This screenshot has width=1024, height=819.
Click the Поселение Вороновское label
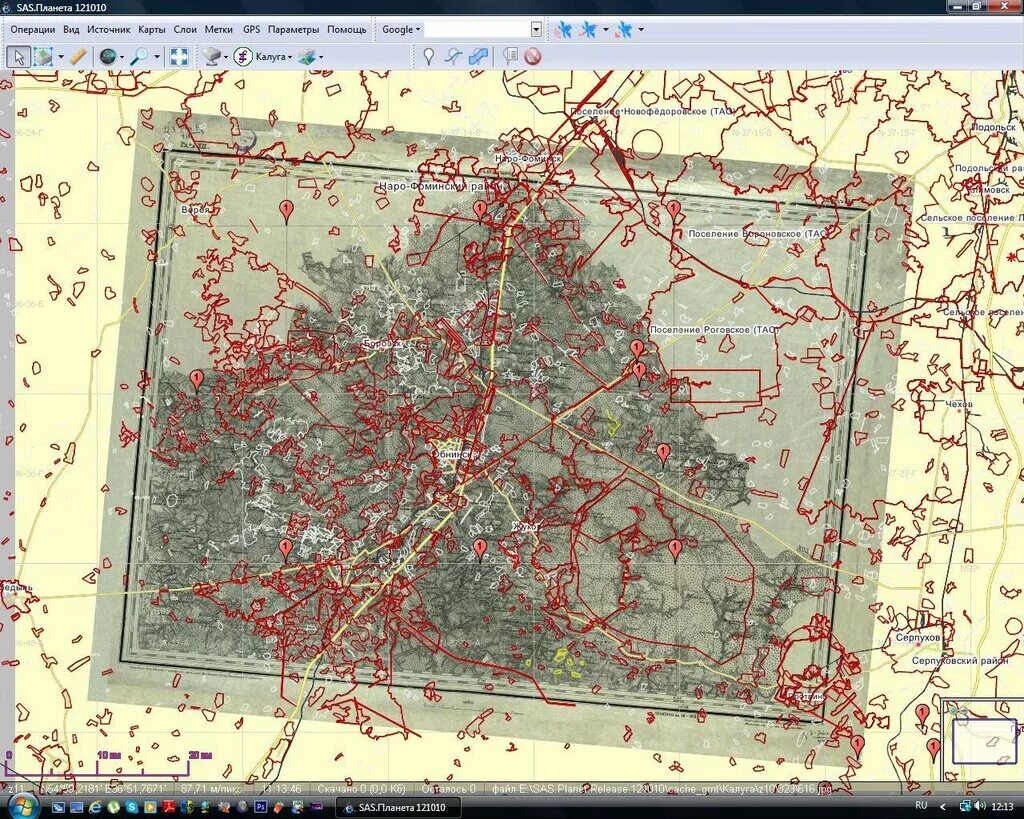[x=758, y=233]
